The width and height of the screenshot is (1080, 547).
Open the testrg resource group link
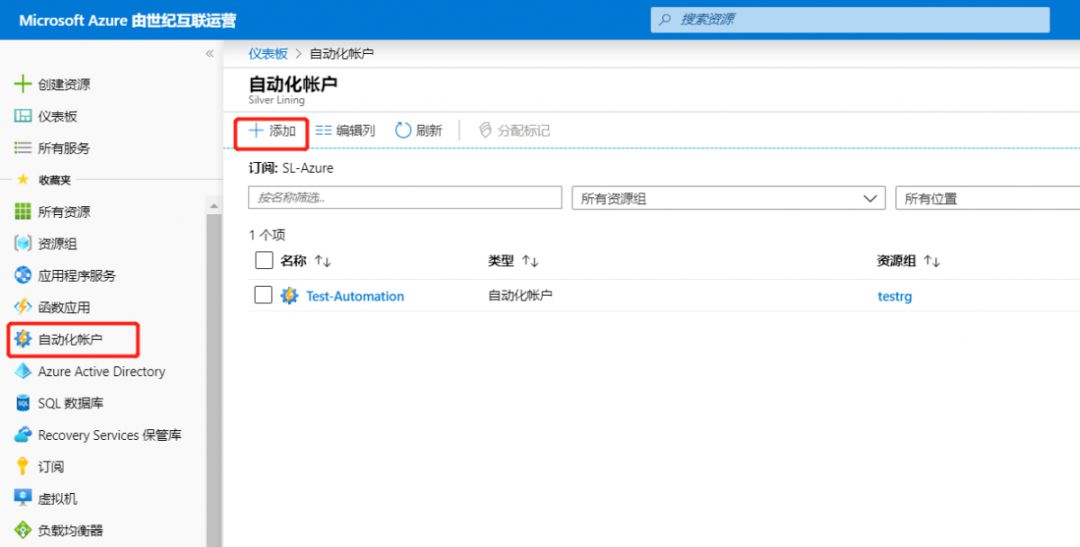[895, 296]
